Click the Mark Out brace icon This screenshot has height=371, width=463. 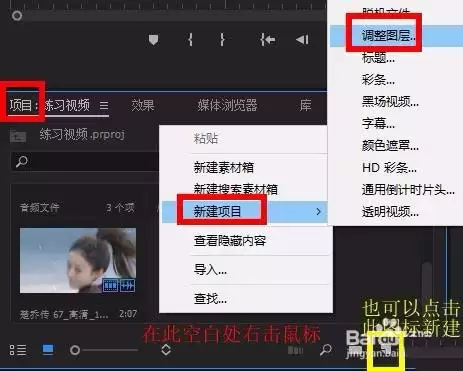(x=222, y=40)
